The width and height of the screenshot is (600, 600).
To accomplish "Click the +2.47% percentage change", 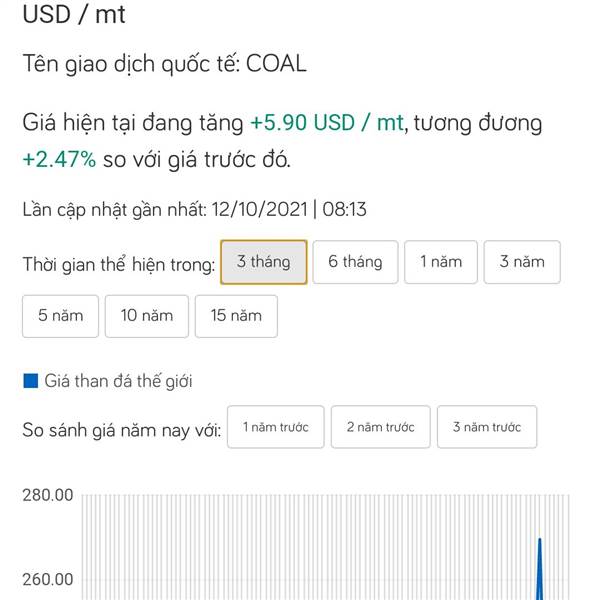I will (x=59, y=159).
